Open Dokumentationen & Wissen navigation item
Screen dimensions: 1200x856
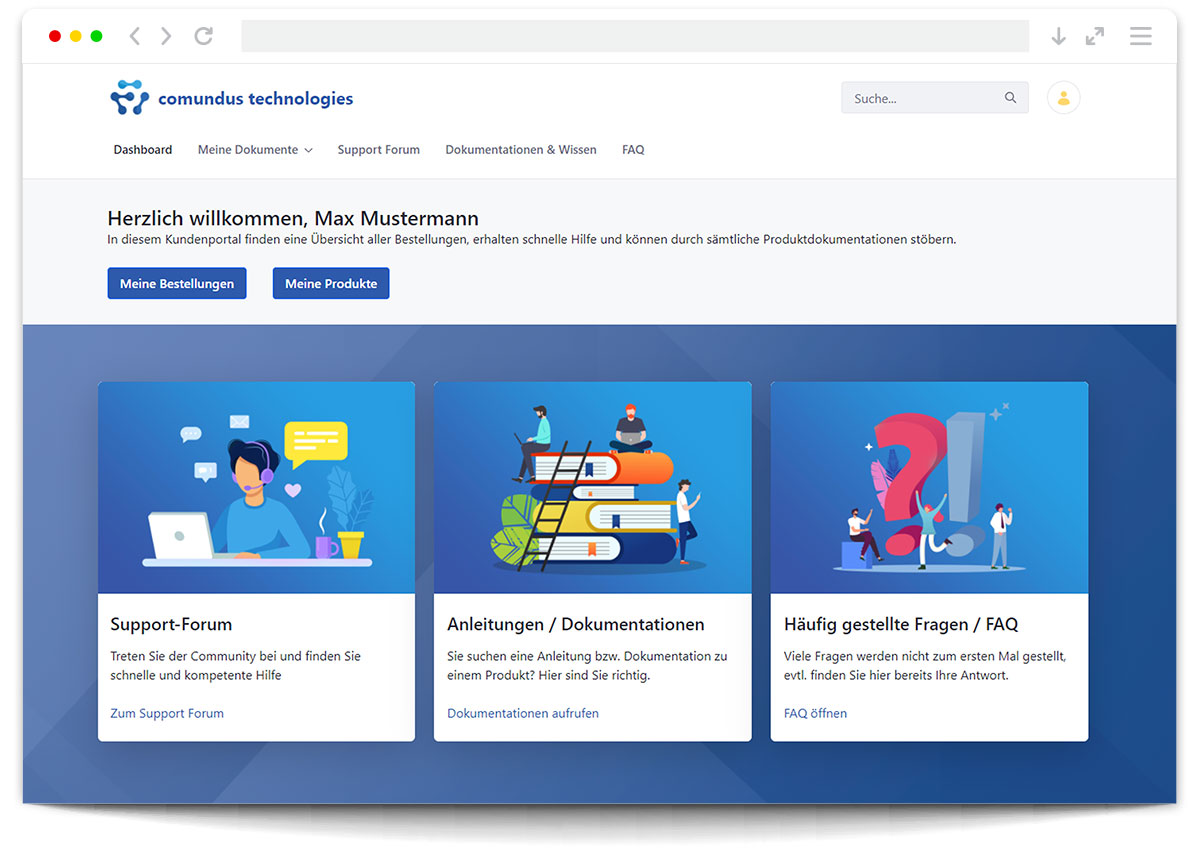point(520,150)
